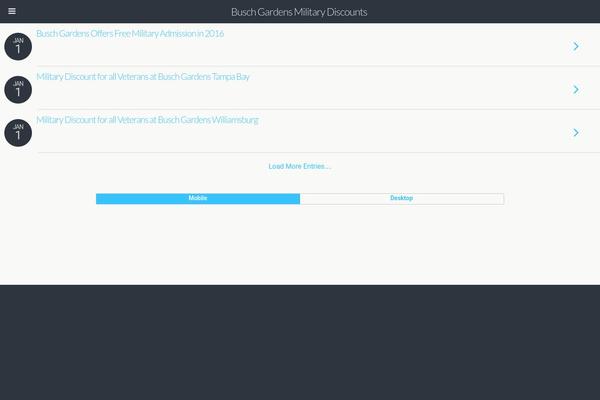Click Jan 1 date badge for Williamsburg entry
The height and width of the screenshot is (400, 600).
tap(18, 133)
